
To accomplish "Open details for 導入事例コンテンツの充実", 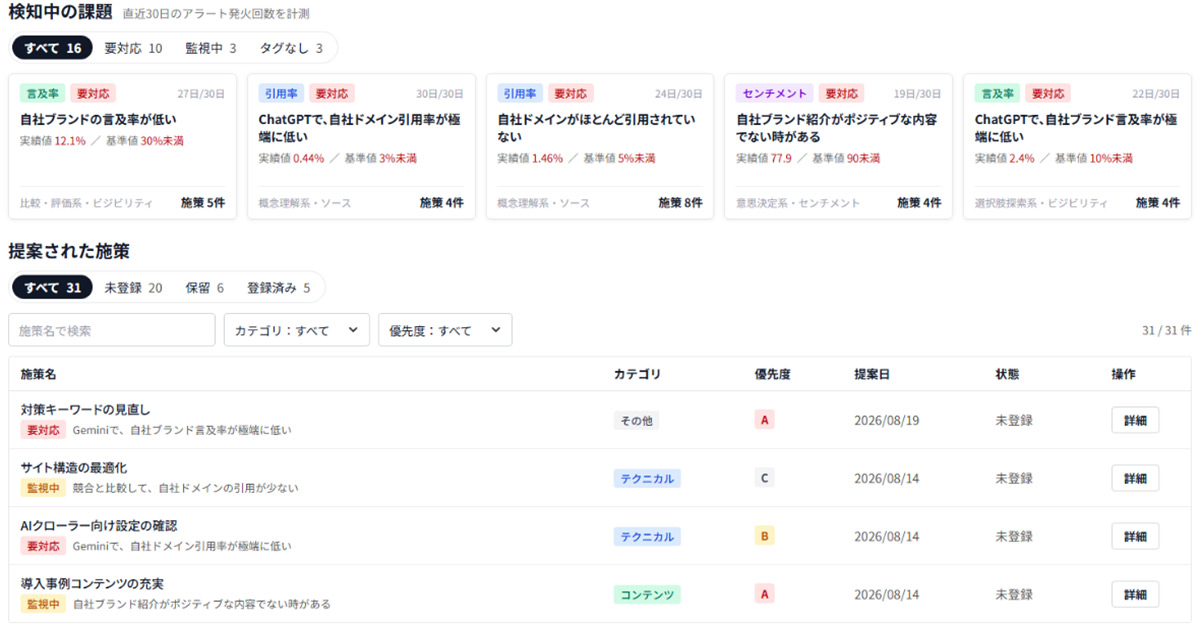I will (1135, 594).
